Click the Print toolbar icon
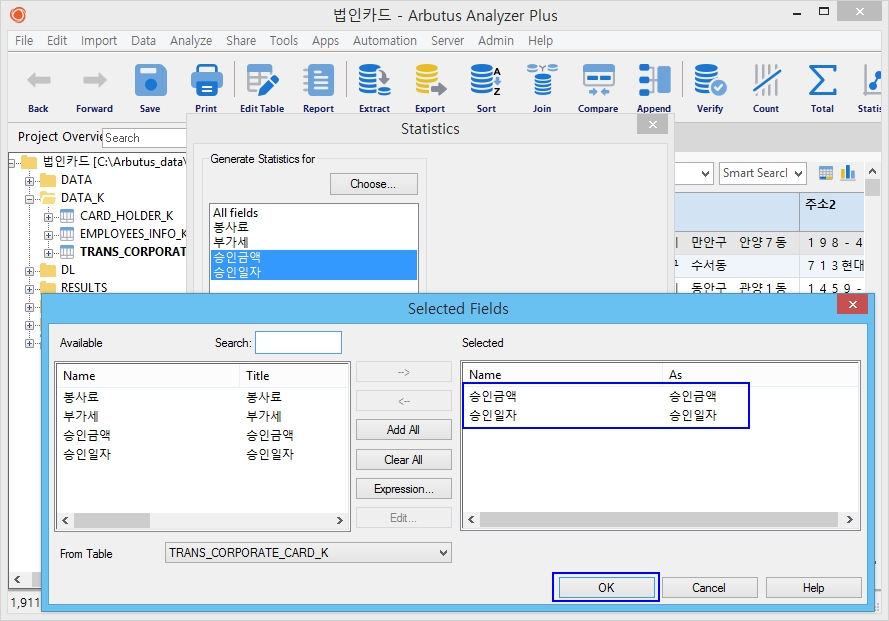 (206, 80)
